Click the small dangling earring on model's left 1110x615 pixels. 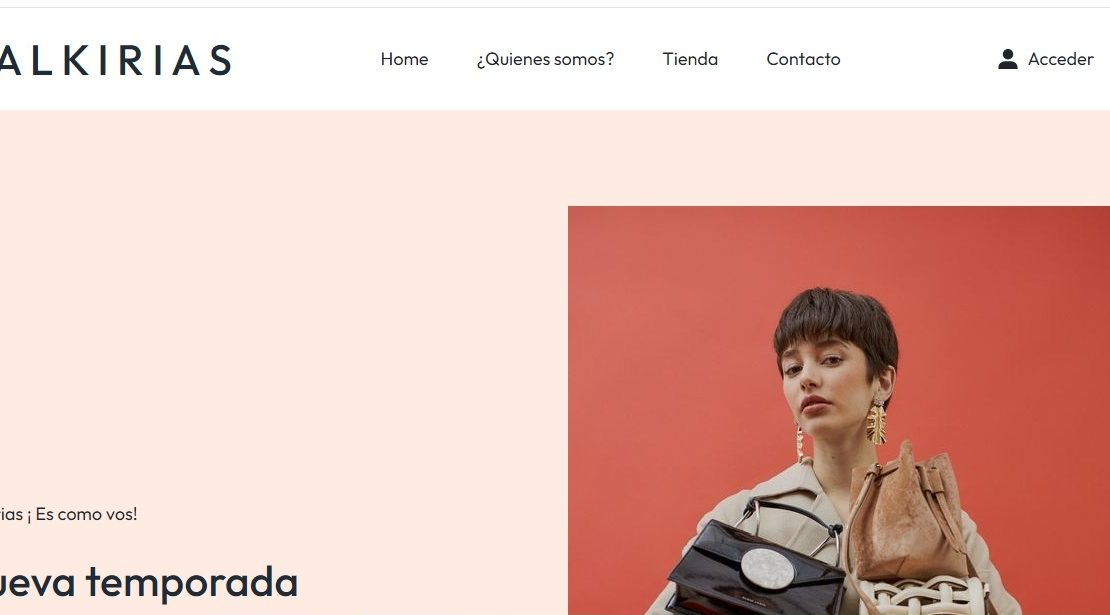[800, 443]
